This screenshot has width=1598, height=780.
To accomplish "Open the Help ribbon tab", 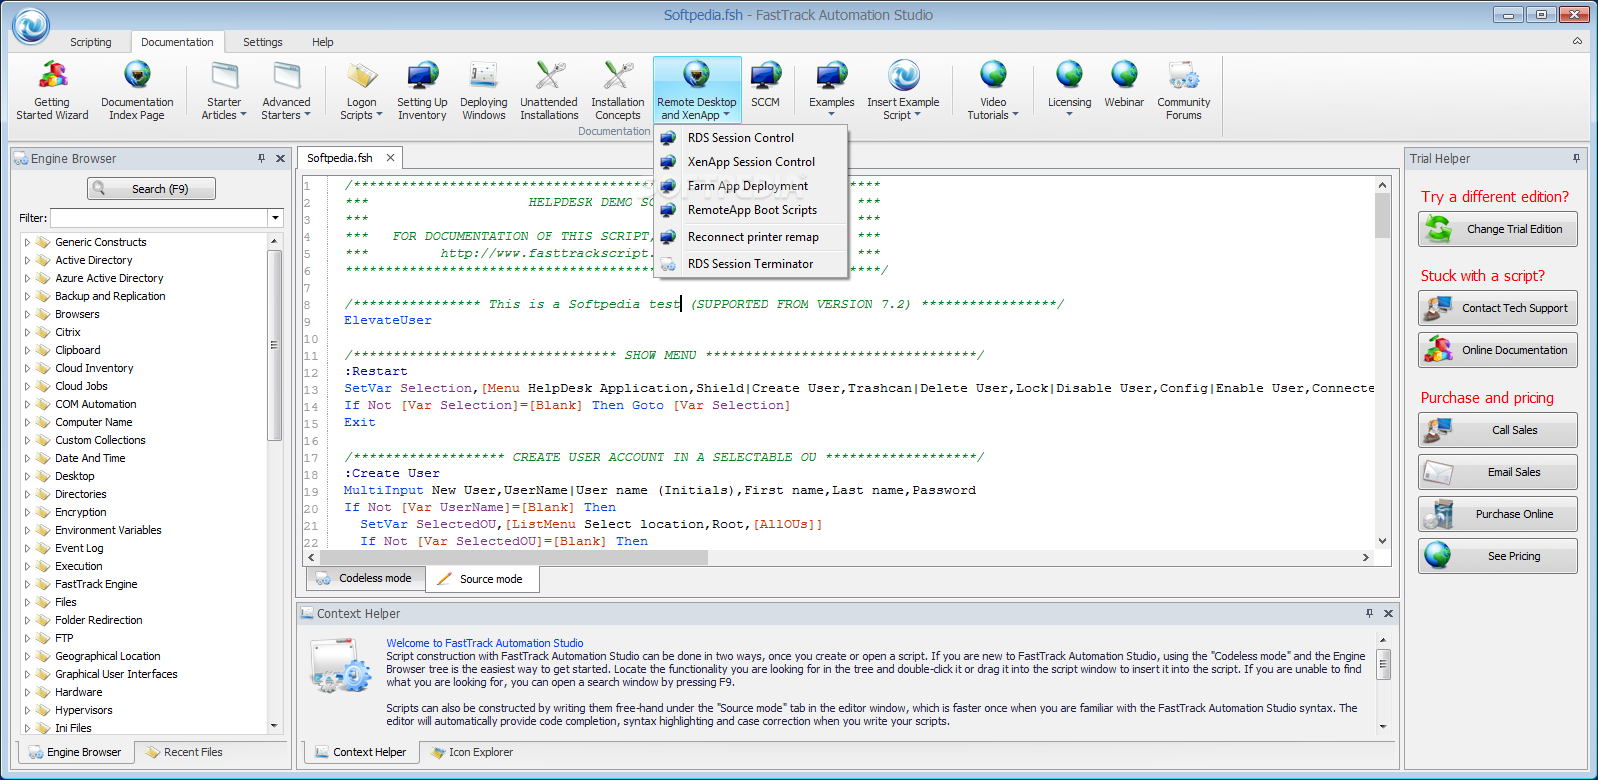I will 323,42.
